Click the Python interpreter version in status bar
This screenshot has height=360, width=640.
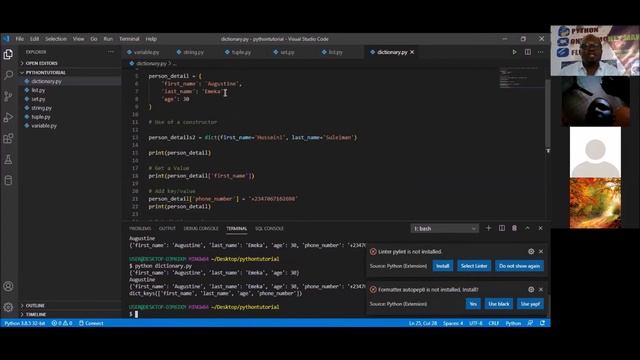click(24, 323)
